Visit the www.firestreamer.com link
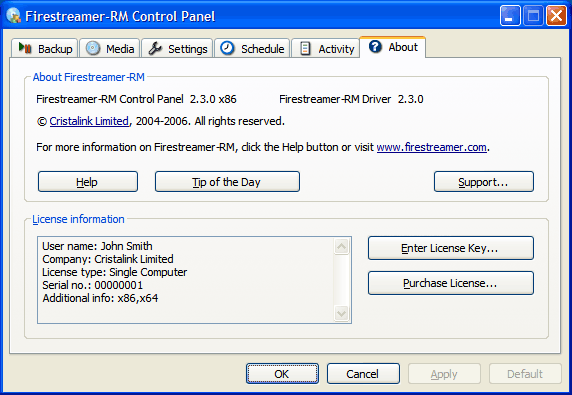 [x=432, y=147]
